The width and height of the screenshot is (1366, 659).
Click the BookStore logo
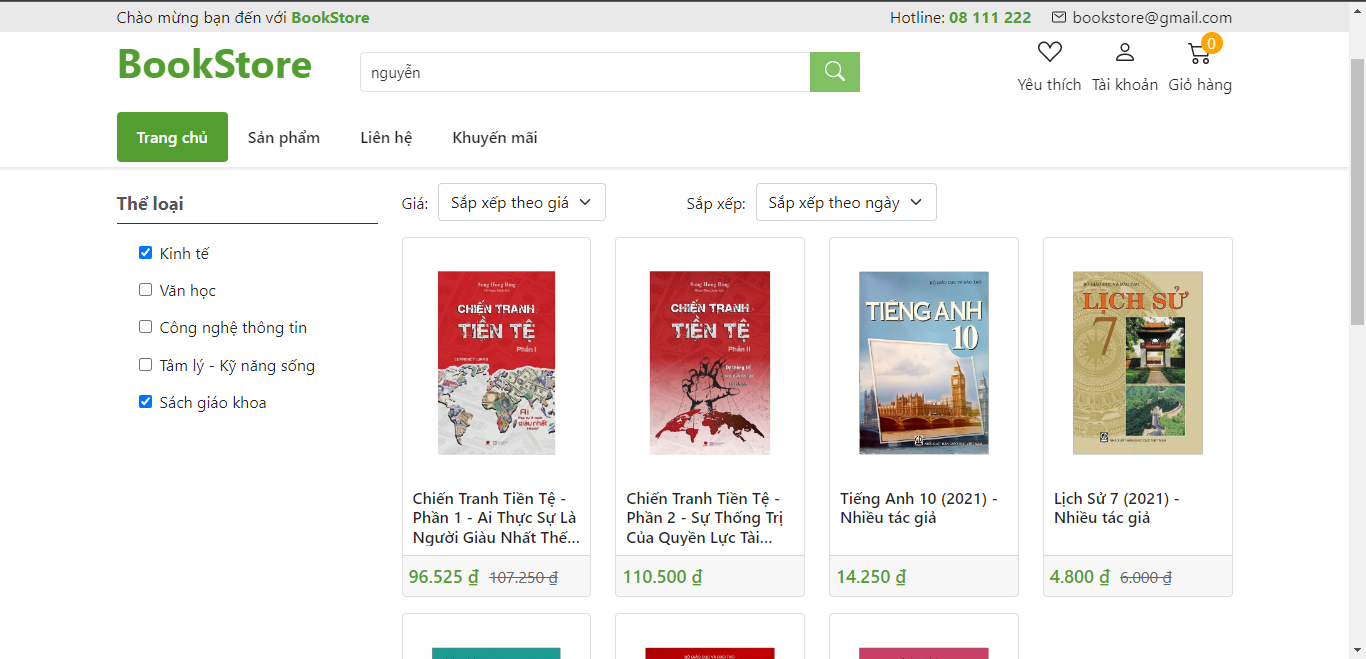coord(214,65)
